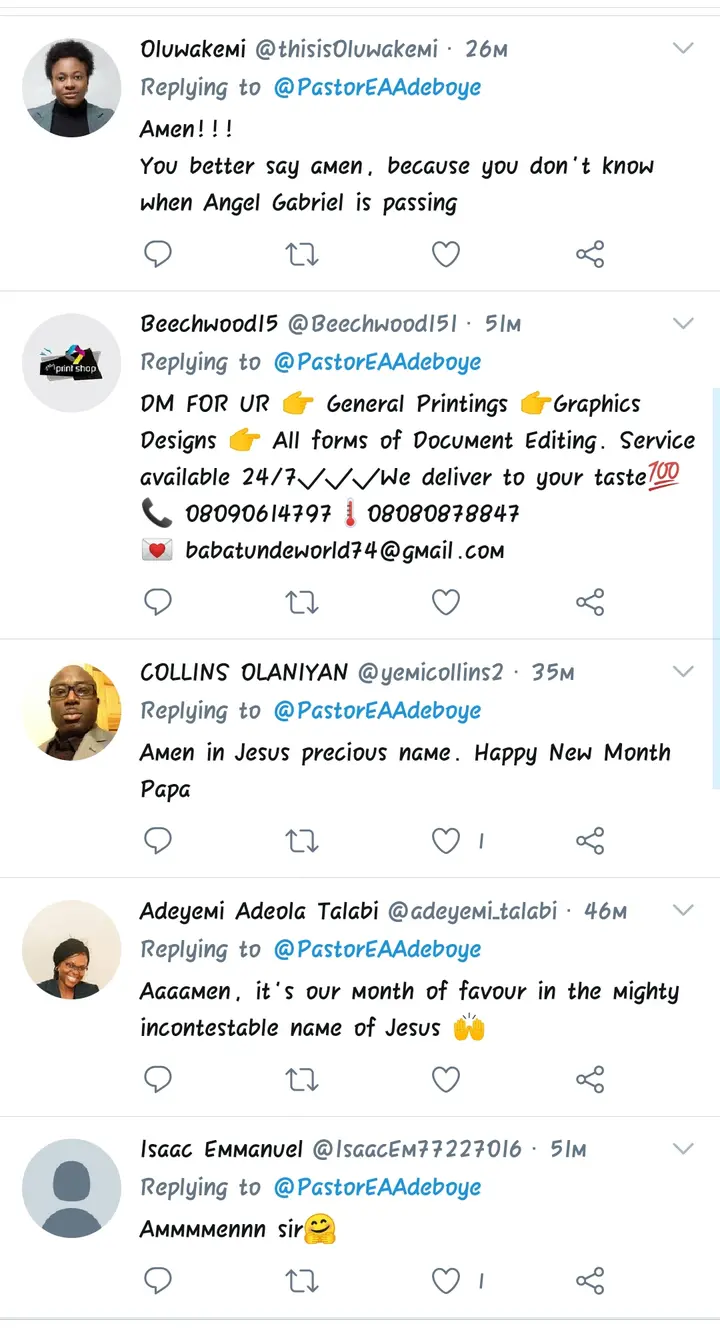This screenshot has width=720, height=1330.
Task: View COLLINS OLANIYAN's profile picture
Action: point(72,711)
